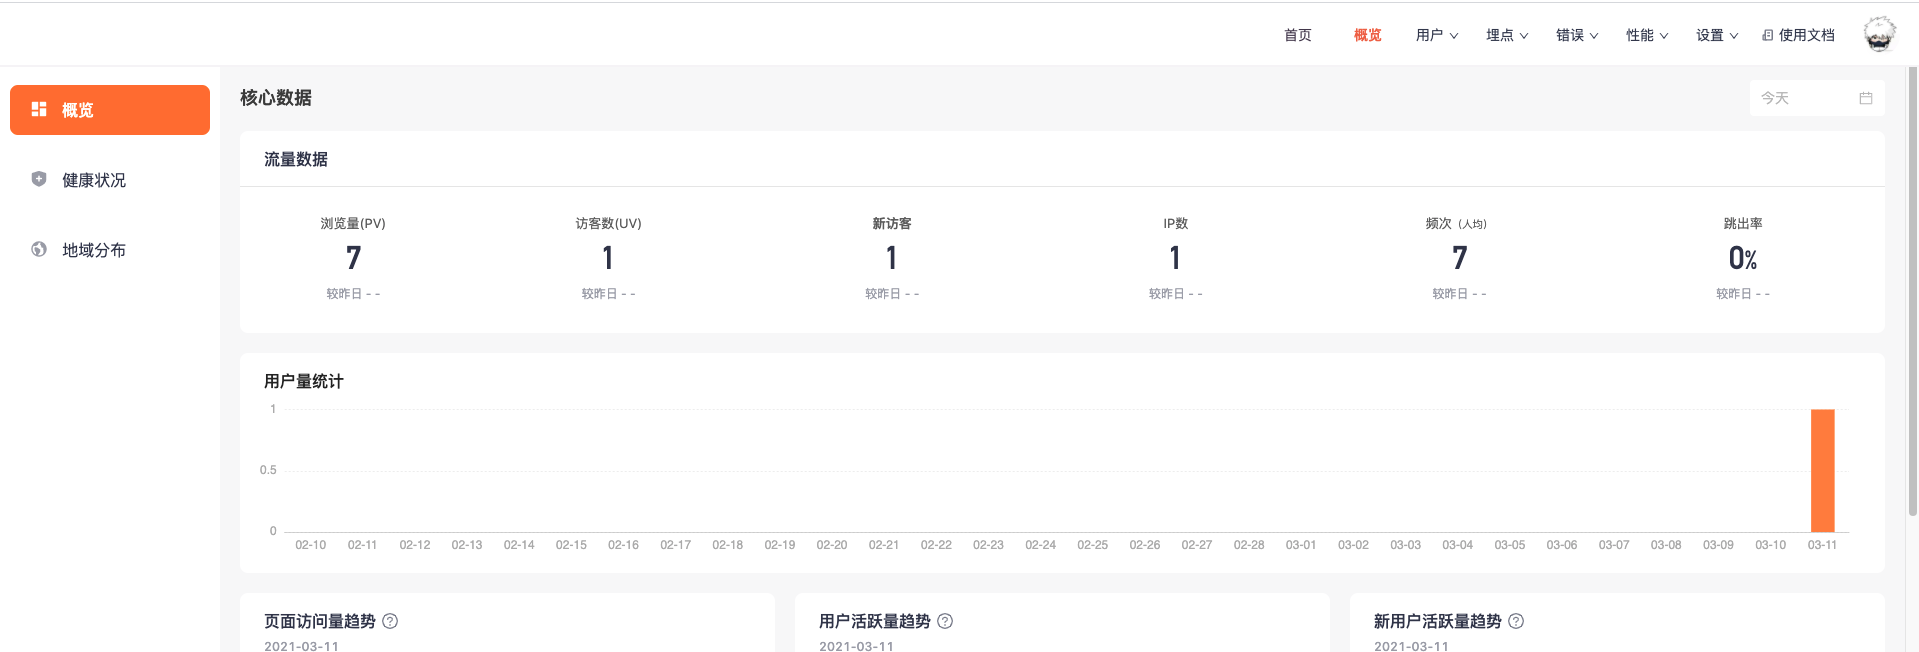Screen dimensions: 1919x652
Task: Open the 错误 dropdown menu
Action: [1577, 35]
